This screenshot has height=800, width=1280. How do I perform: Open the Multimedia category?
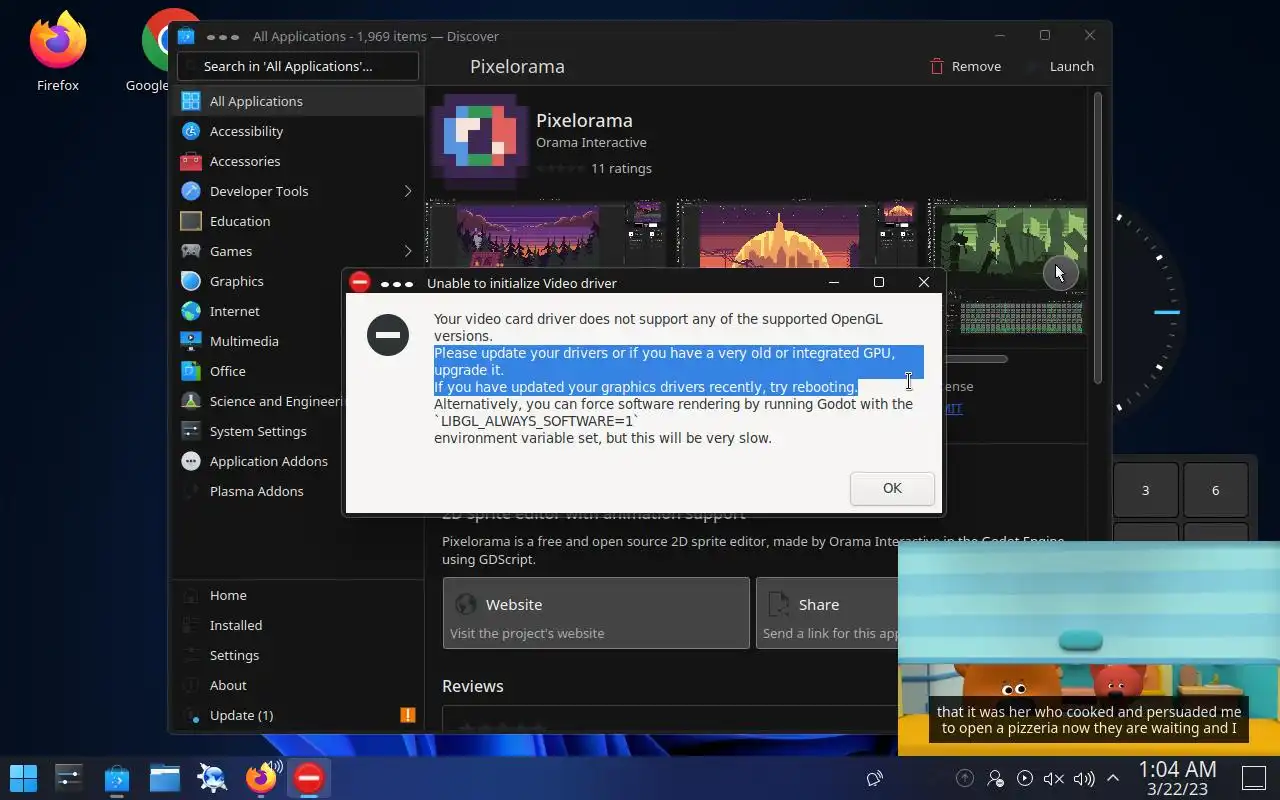tap(258, 341)
